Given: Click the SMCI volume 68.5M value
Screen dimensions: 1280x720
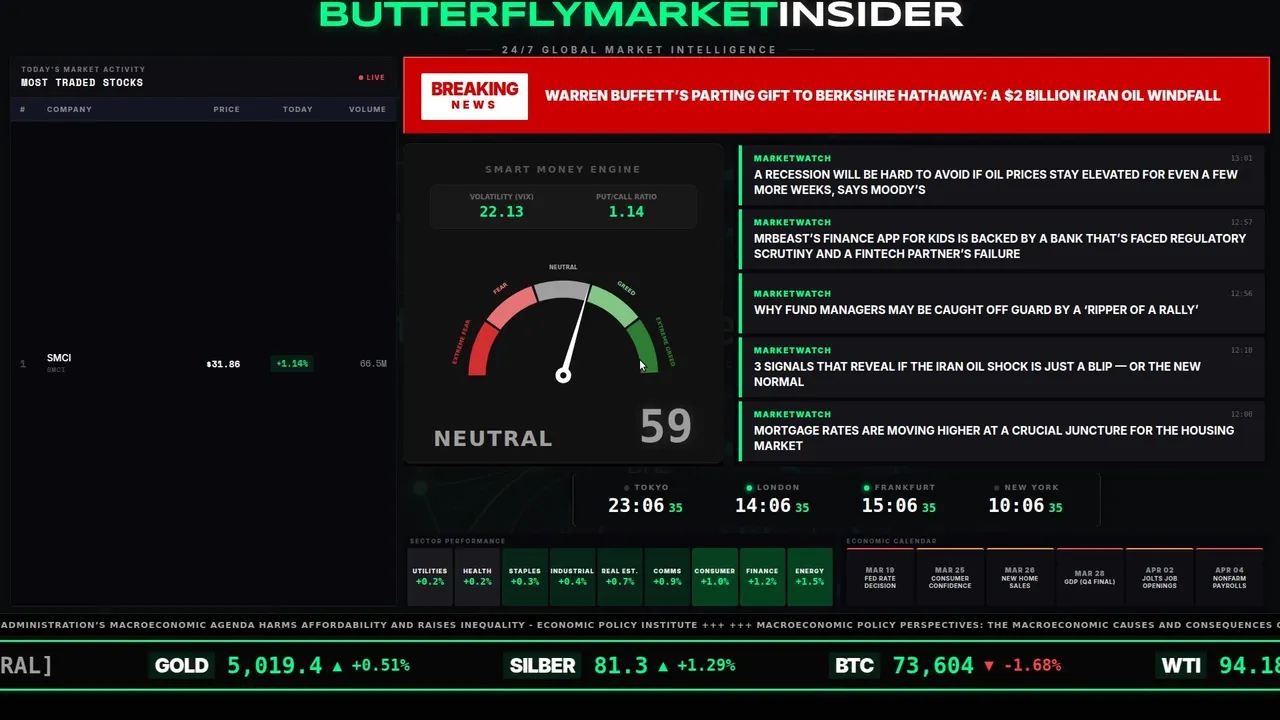Looking at the screenshot, I should pyautogui.click(x=373, y=364).
